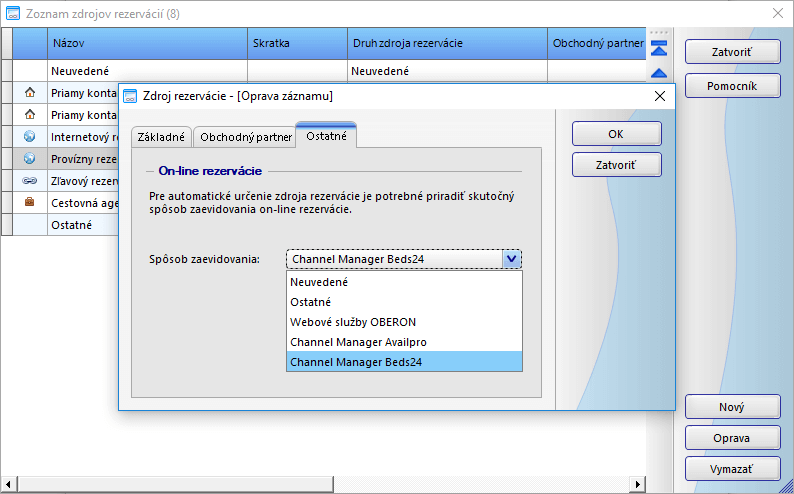Click the globe icon in the Provízny row
The width and height of the screenshot is (794, 494).
click(x=29, y=158)
